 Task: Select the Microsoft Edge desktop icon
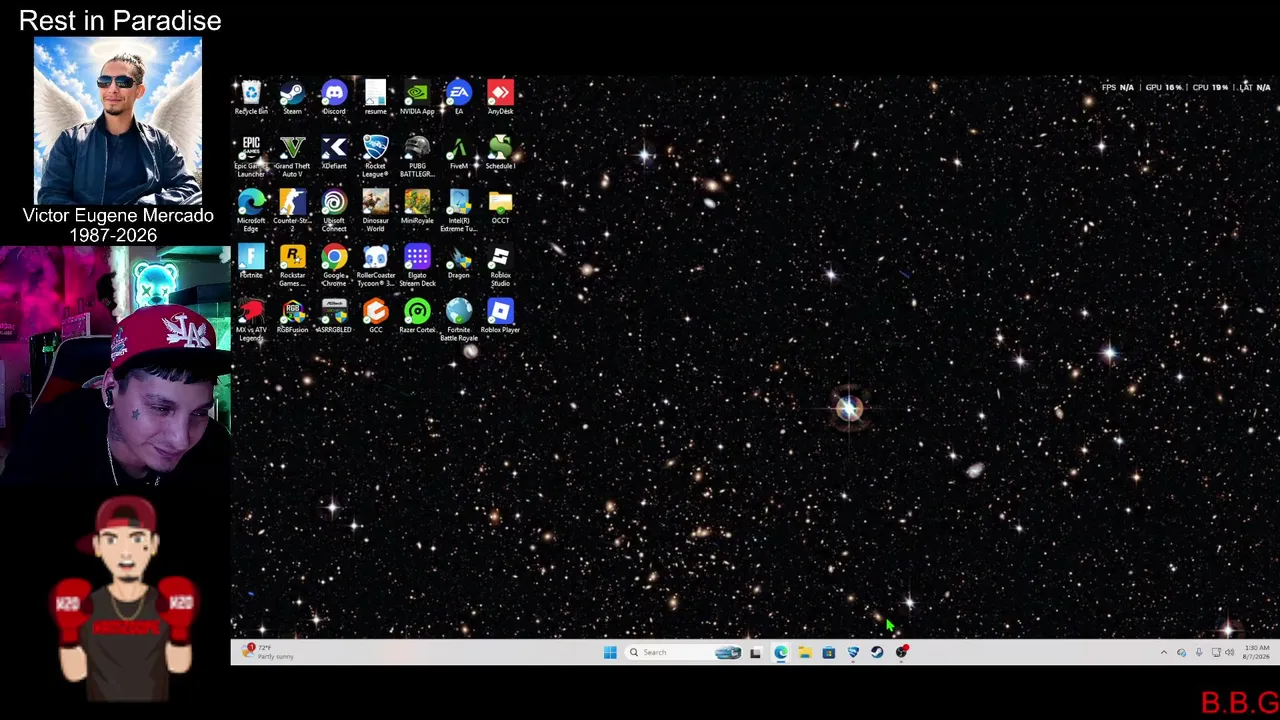point(251,212)
